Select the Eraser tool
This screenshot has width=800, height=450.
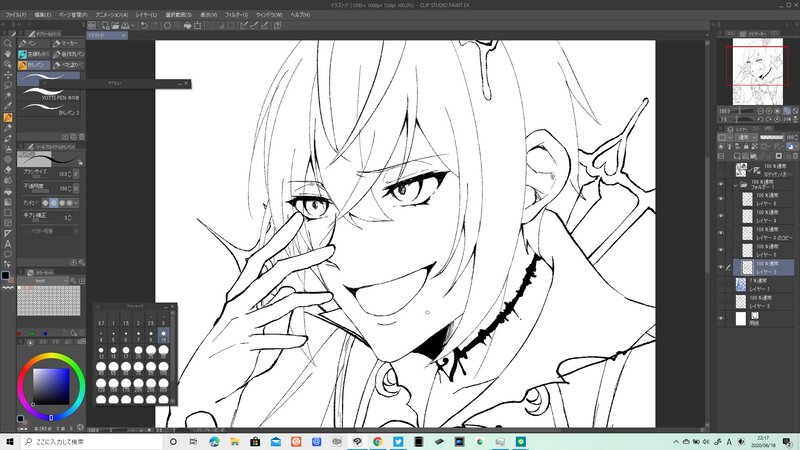[7, 170]
